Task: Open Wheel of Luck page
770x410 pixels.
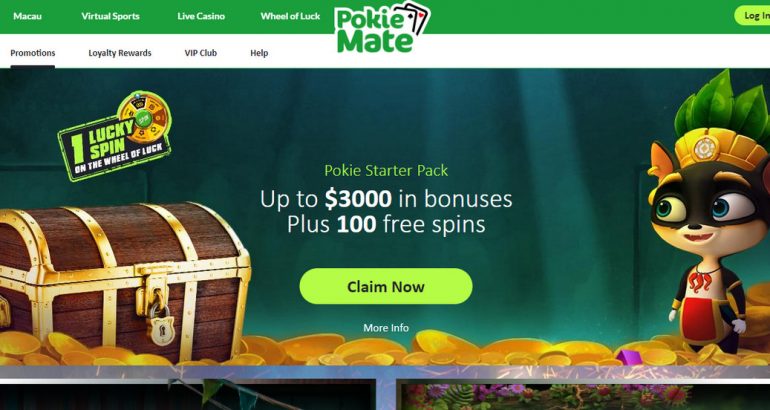Action: pyautogui.click(x=290, y=16)
